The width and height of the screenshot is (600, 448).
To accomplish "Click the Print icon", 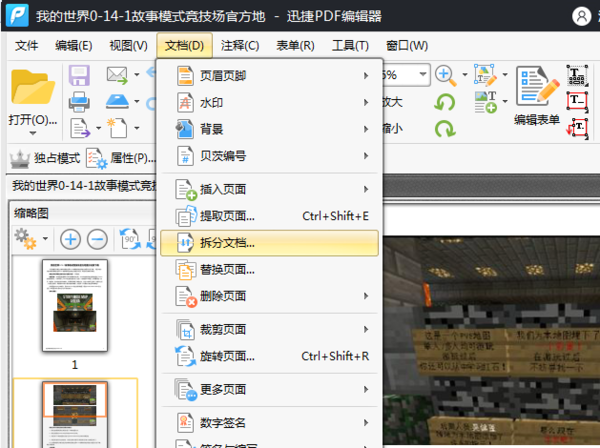I will pos(79,102).
